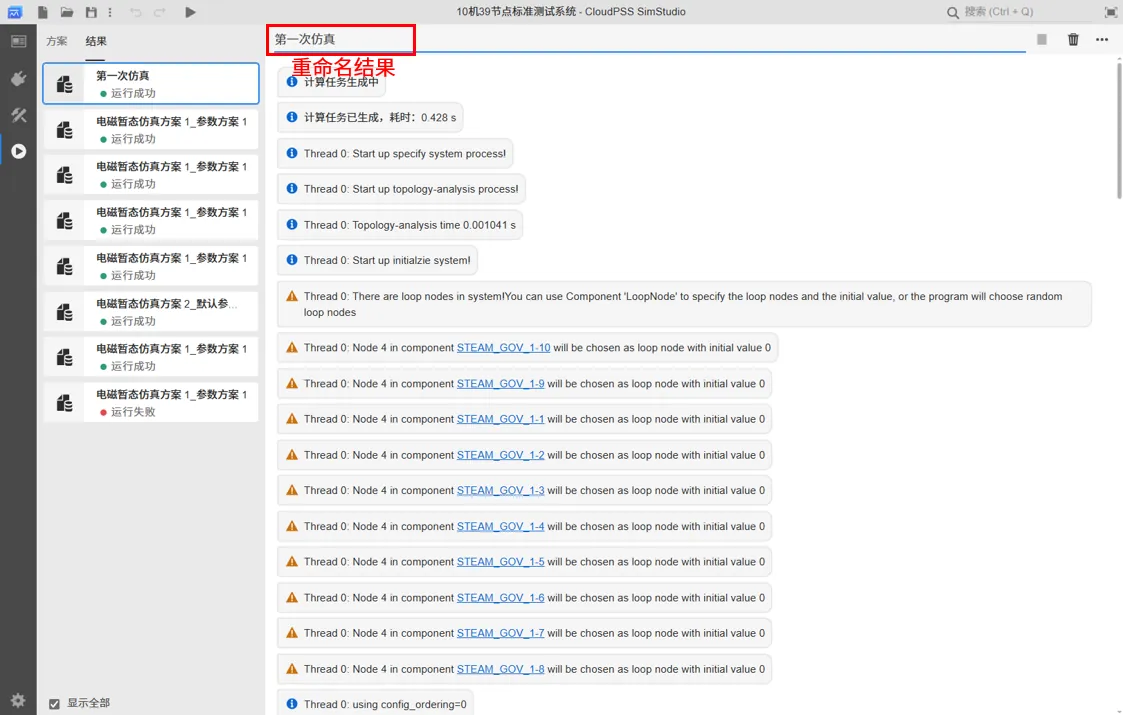Open a project with the folder icon

pos(67,12)
